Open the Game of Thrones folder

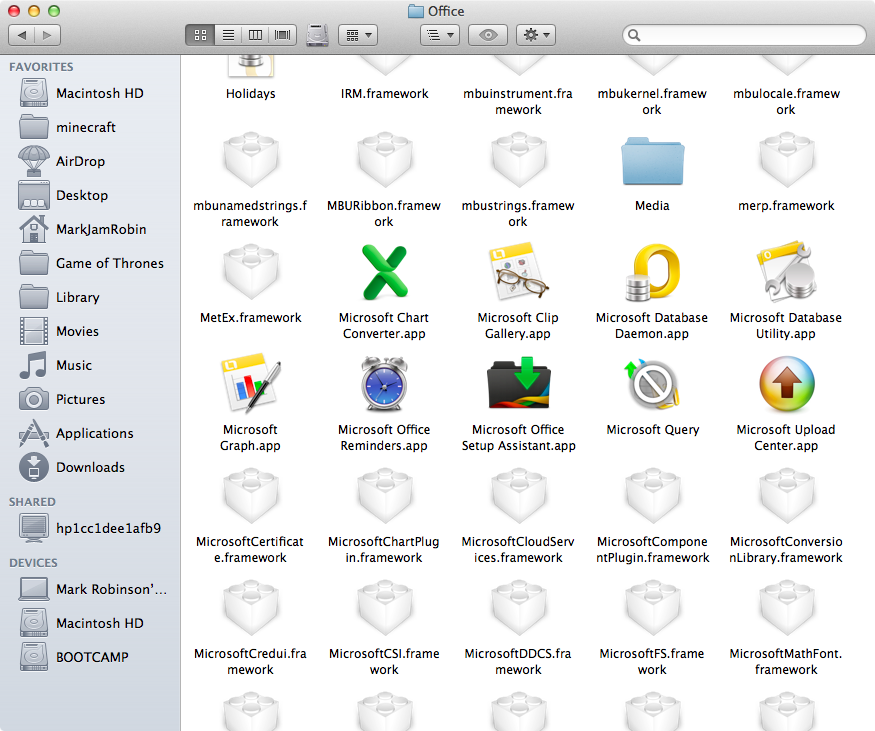pyautogui.click(x=90, y=263)
